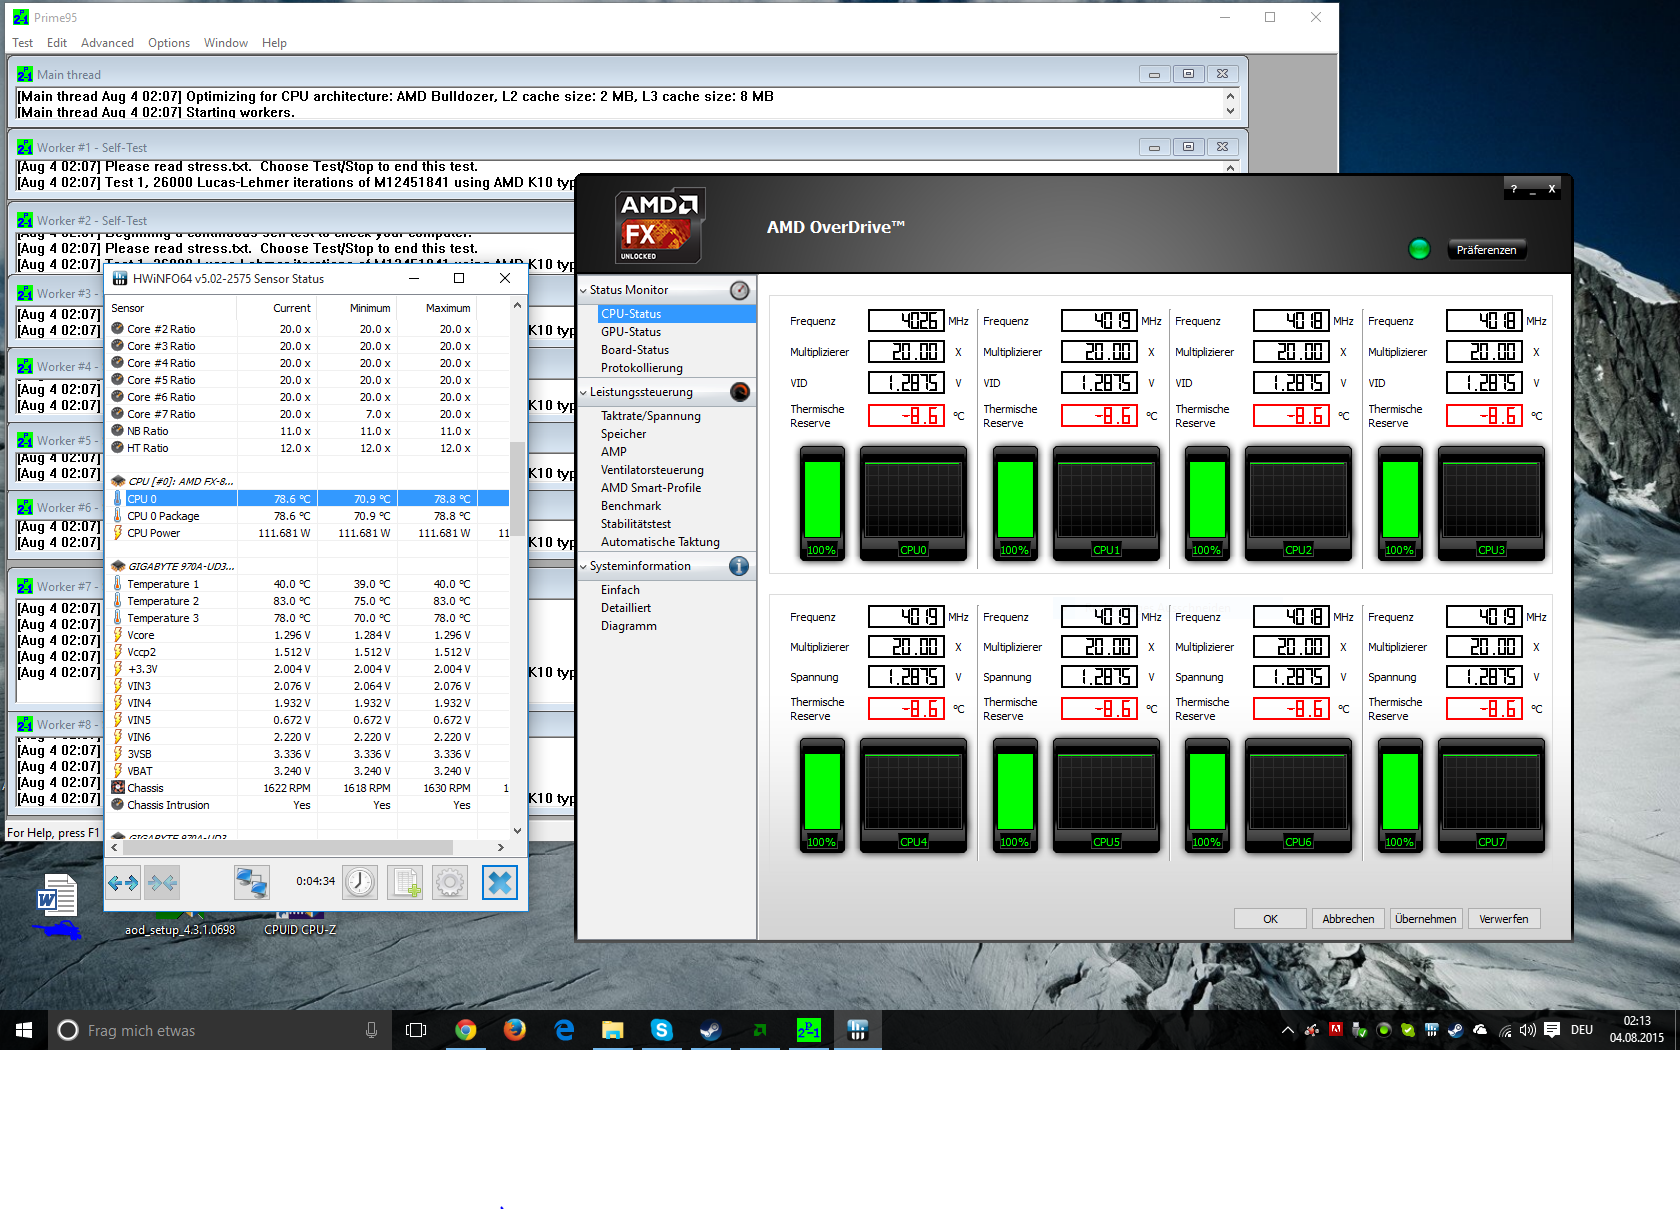1680x1209 pixels.
Task: Click the OneDrive cloud tray icon
Action: coord(1480,1030)
